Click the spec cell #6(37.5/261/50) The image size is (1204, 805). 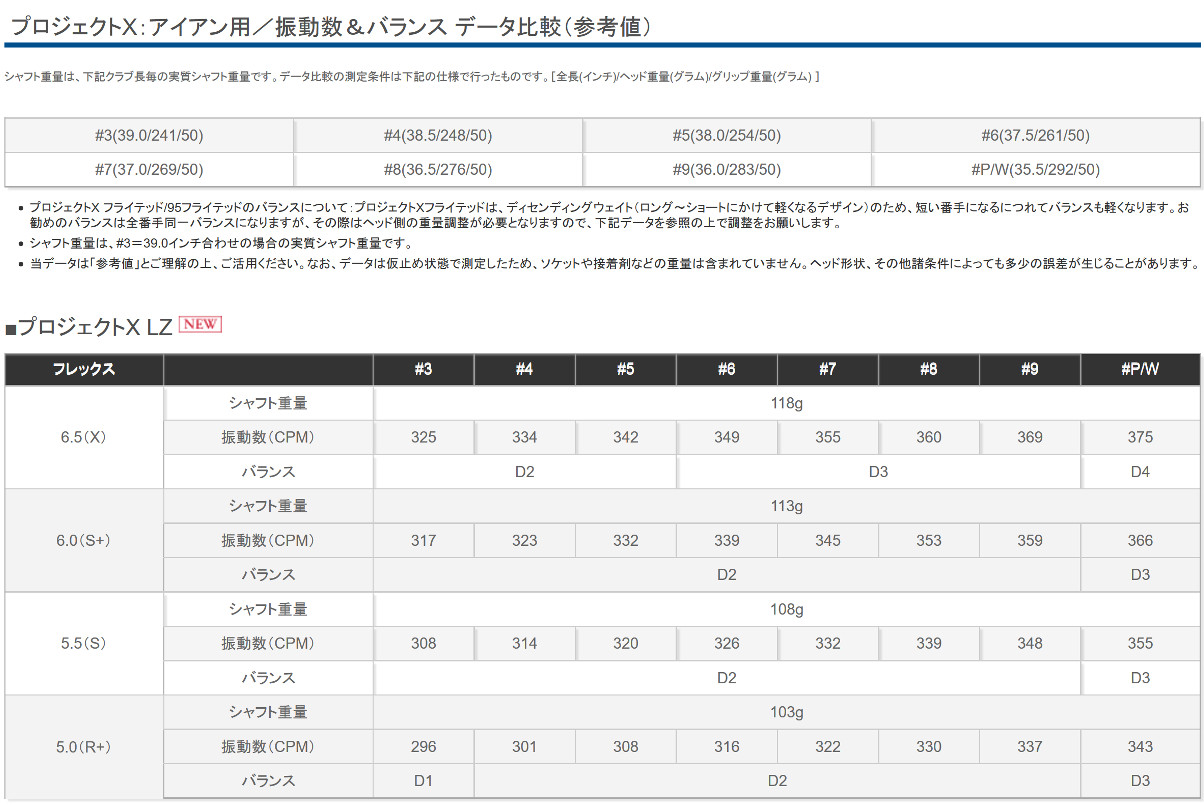pyautogui.click(x=1036, y=136)
